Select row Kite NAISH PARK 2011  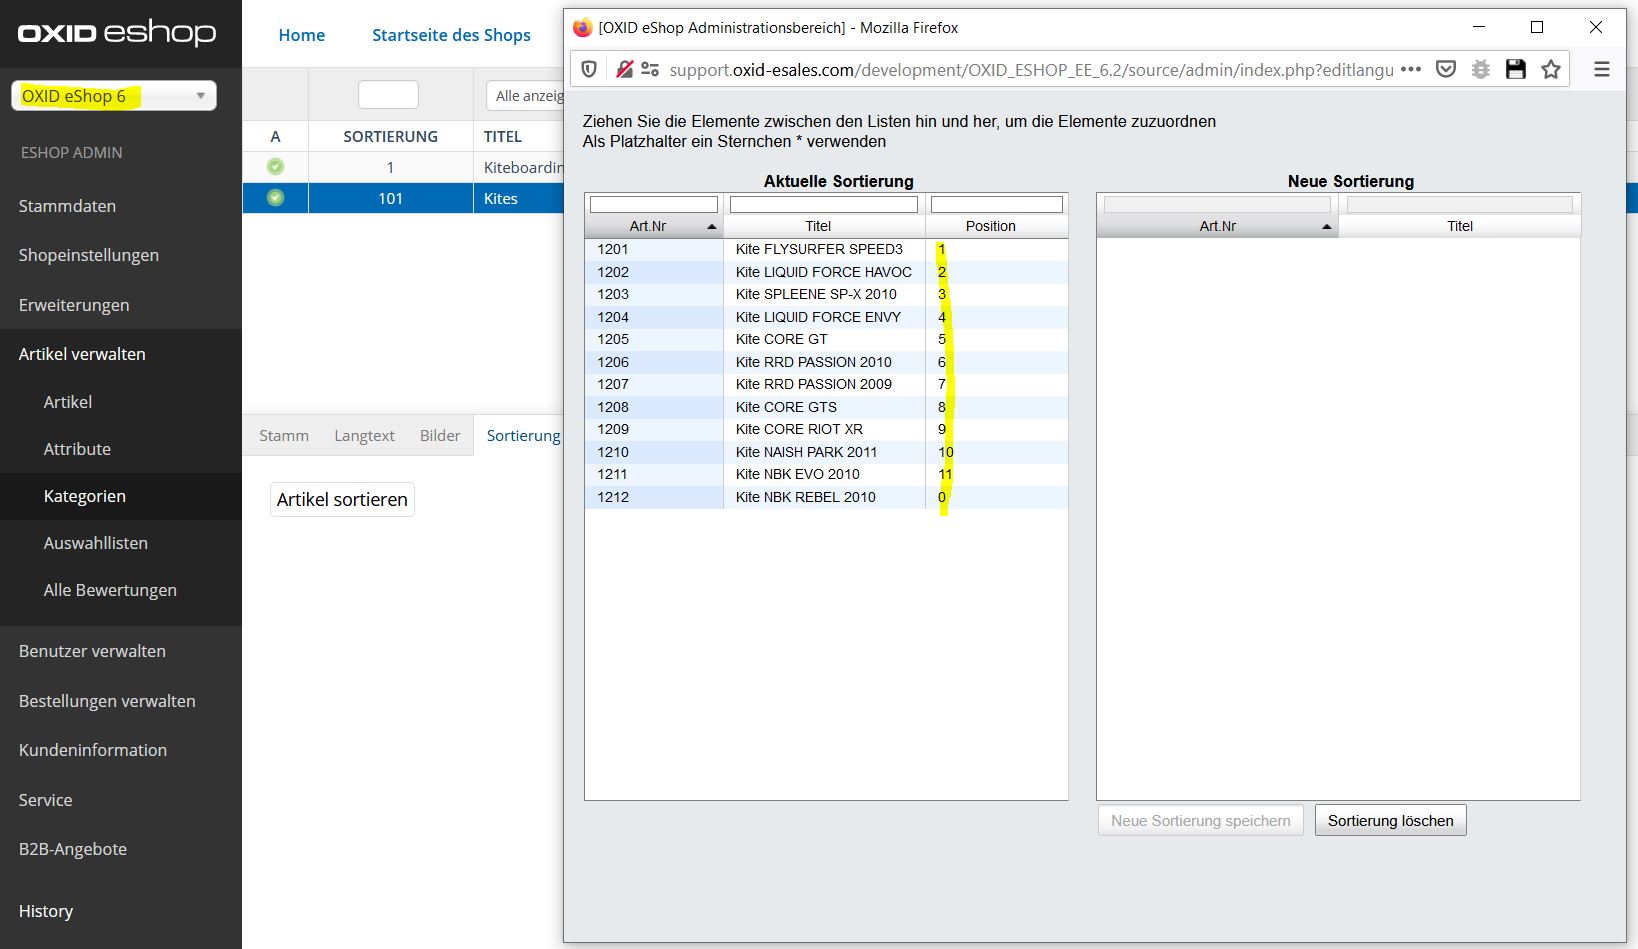[x=826, y=452]
